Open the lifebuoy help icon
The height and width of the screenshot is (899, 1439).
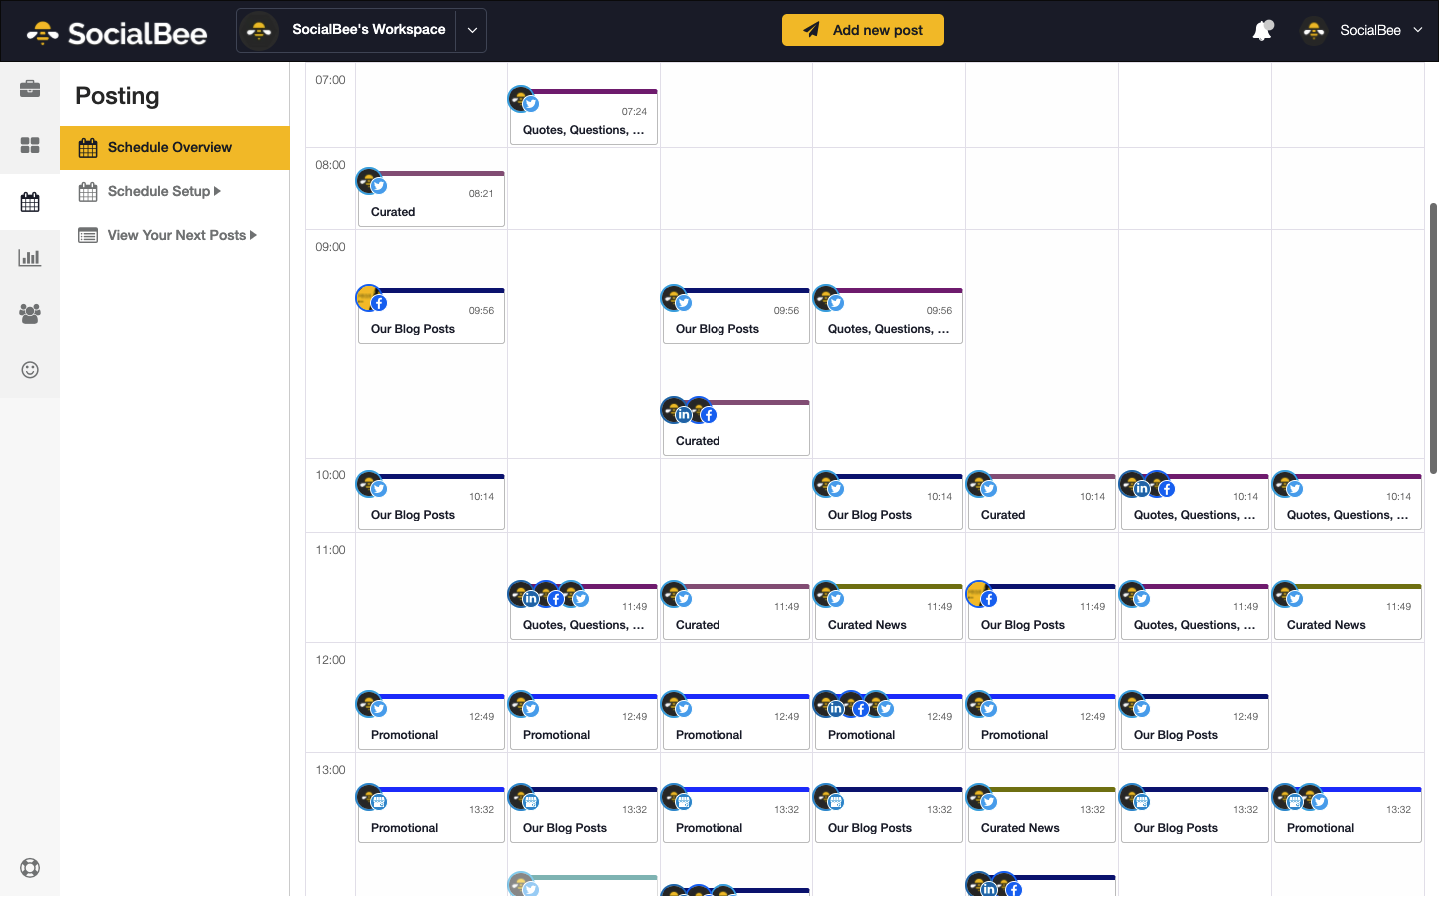pos(30,868)
